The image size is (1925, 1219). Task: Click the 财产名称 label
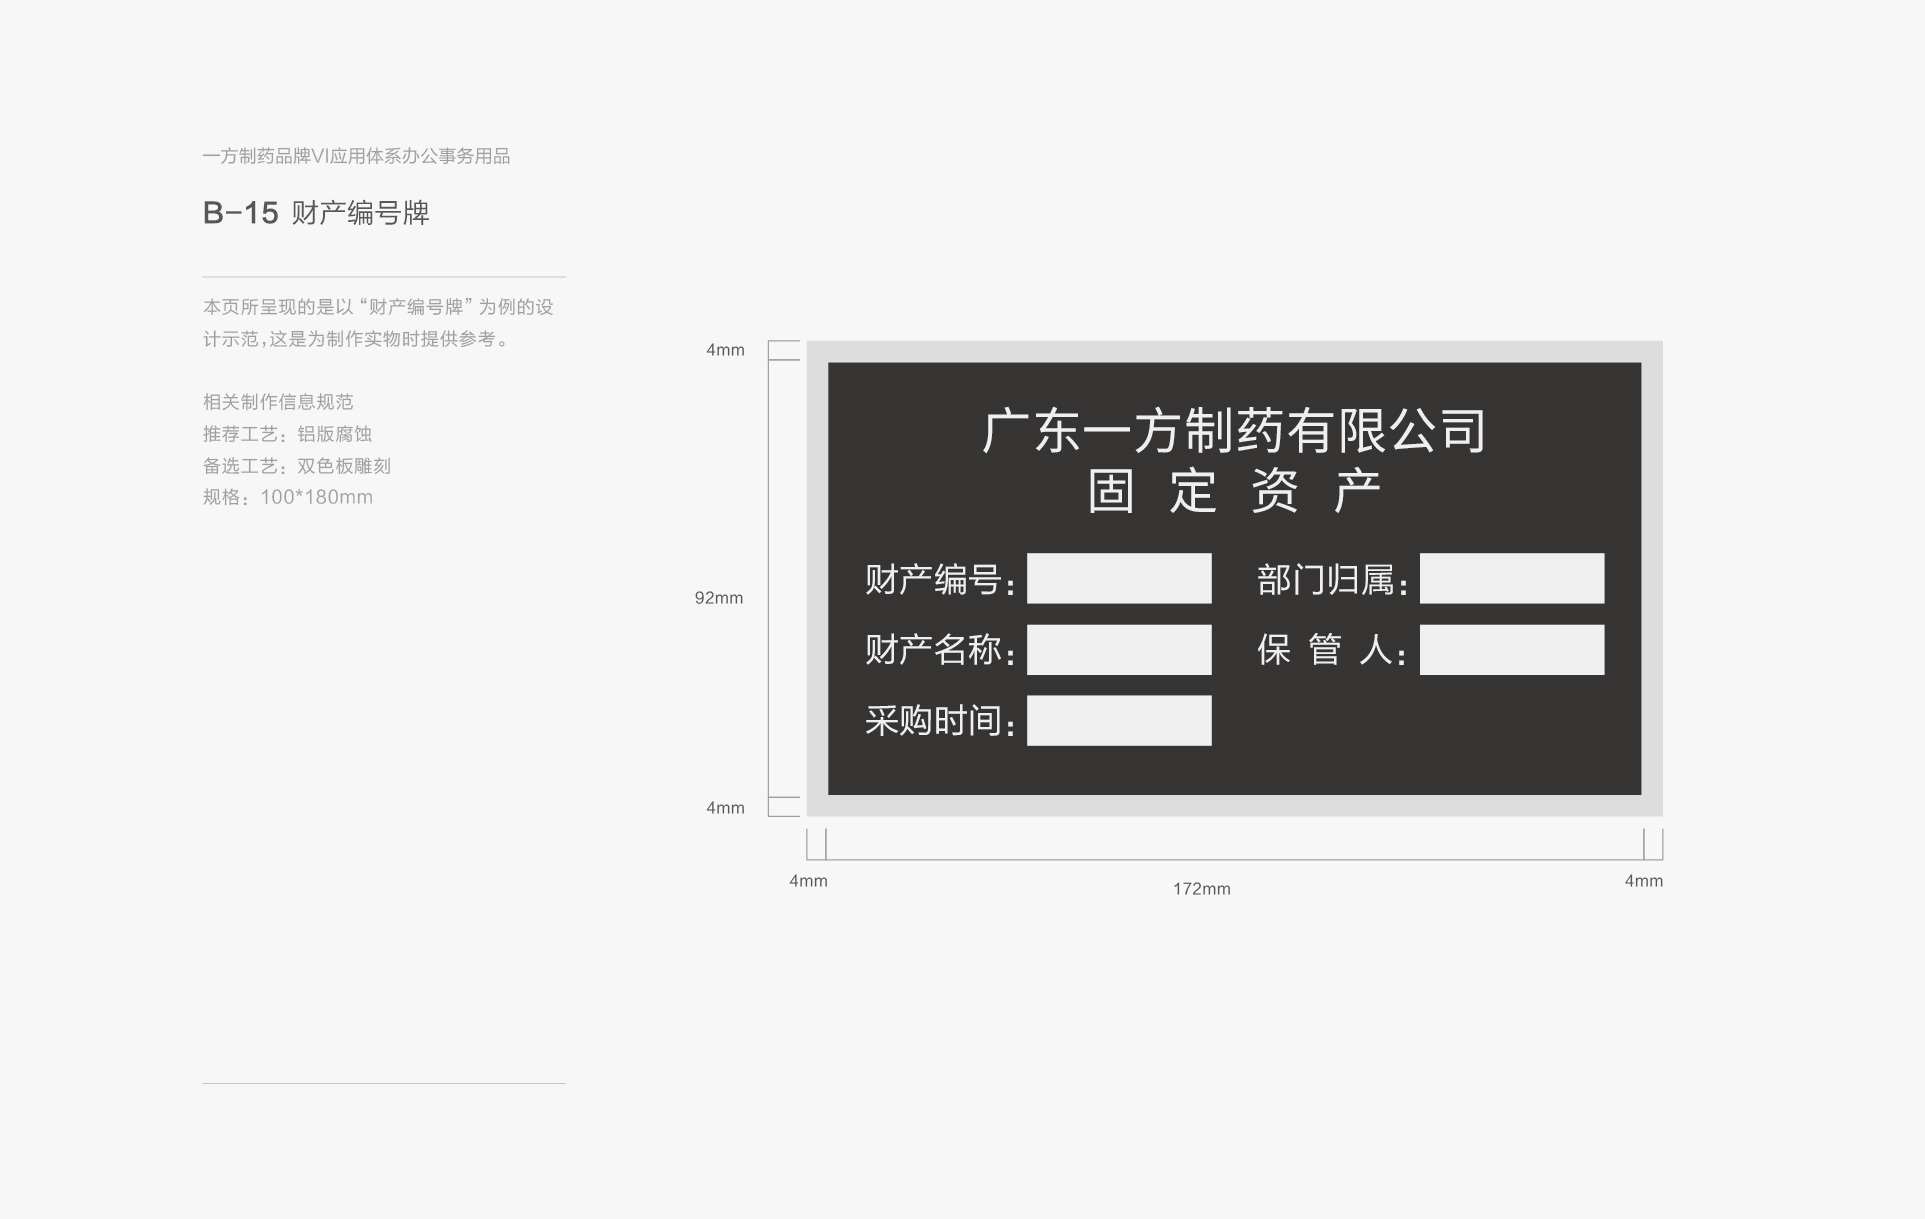pyautogui.click(x=940, y=650)
